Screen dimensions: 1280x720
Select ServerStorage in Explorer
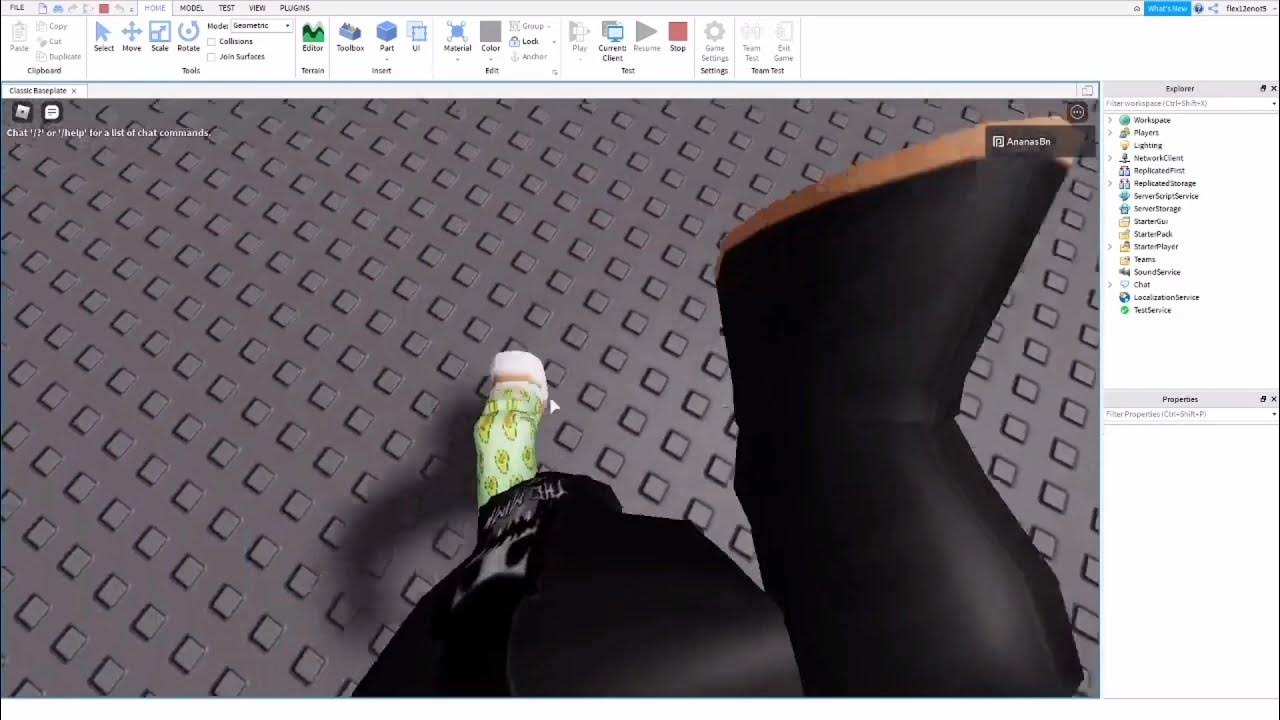tap(1157, 209)
